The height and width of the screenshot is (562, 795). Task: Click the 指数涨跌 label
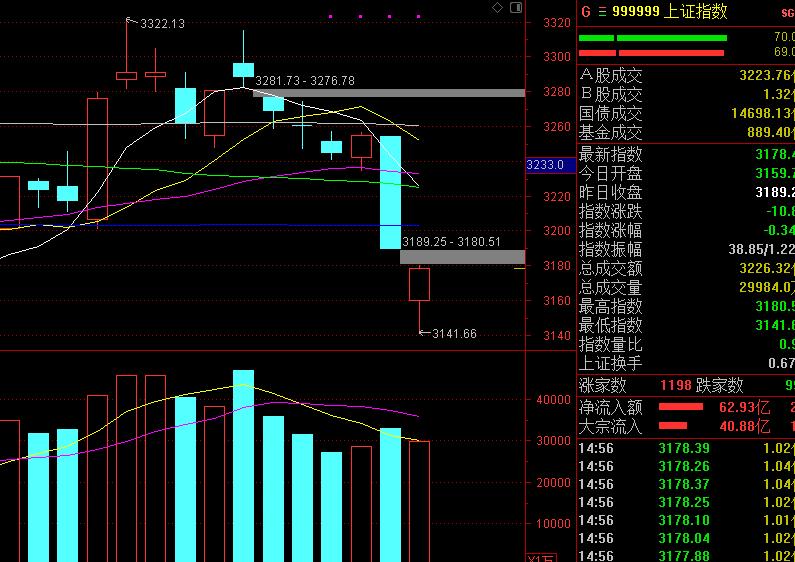(610, 211)
